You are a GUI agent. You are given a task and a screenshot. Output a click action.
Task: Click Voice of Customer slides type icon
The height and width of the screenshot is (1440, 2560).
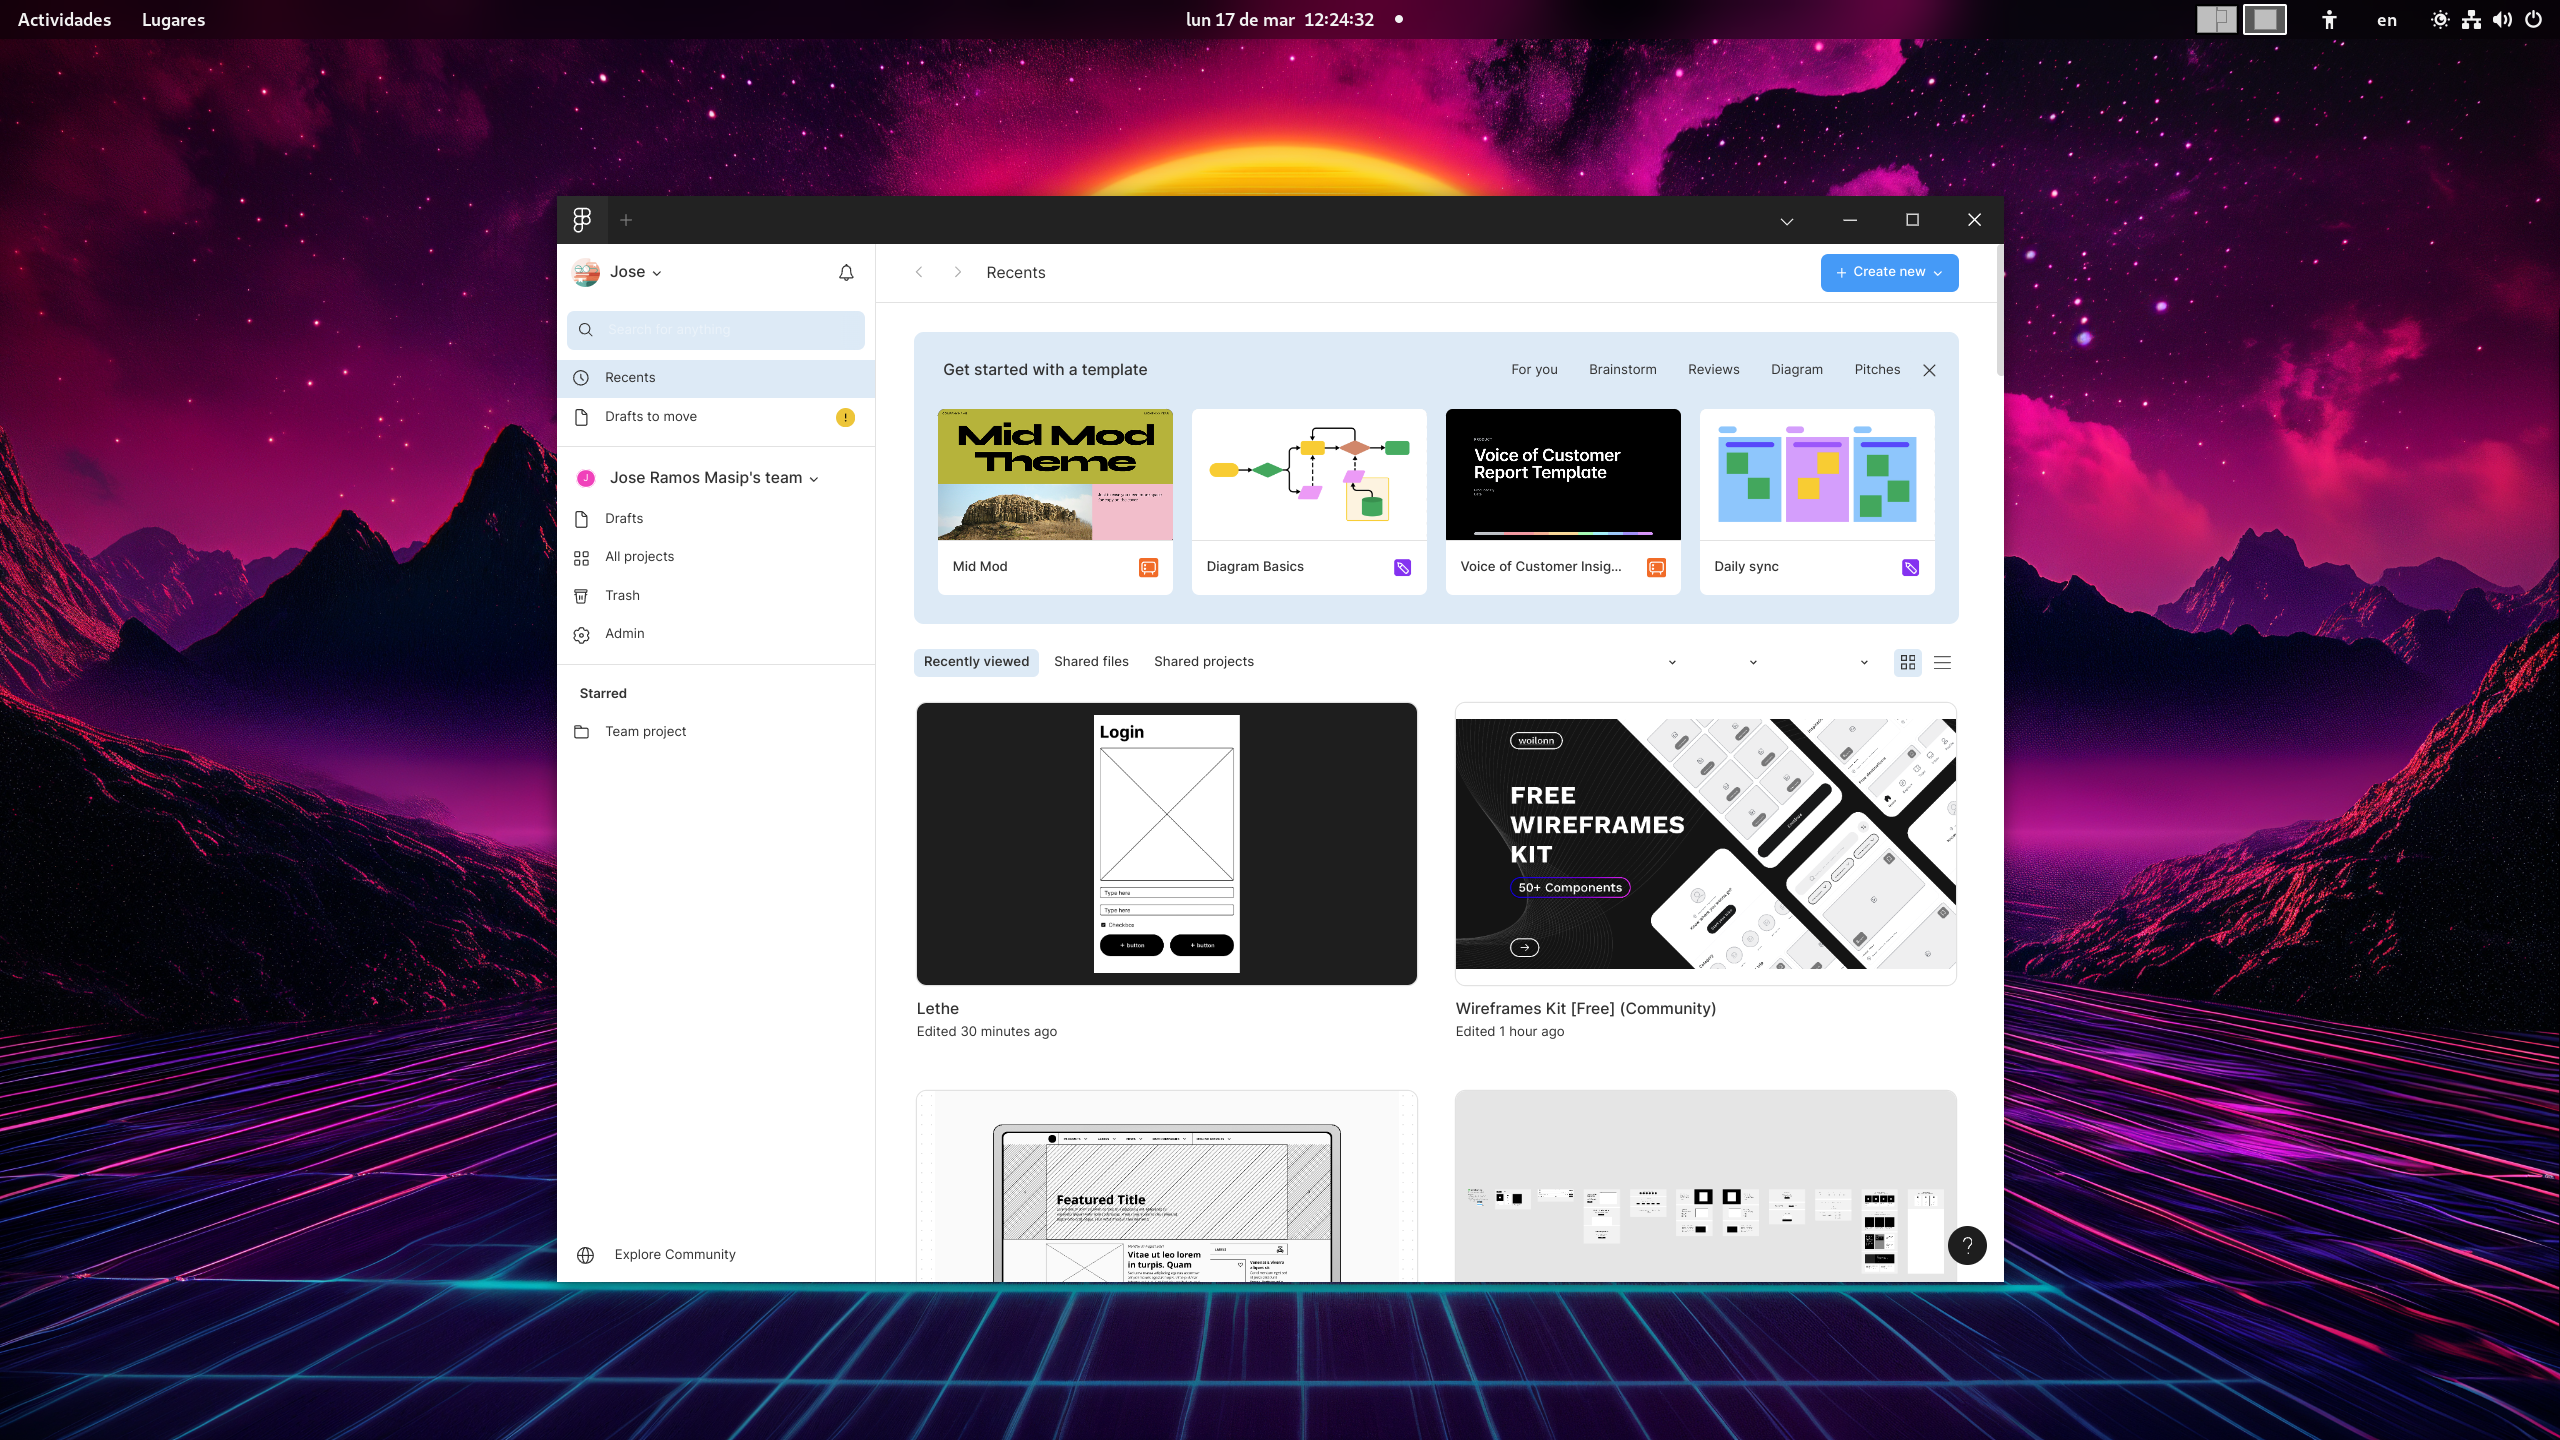pos(1656,568)
